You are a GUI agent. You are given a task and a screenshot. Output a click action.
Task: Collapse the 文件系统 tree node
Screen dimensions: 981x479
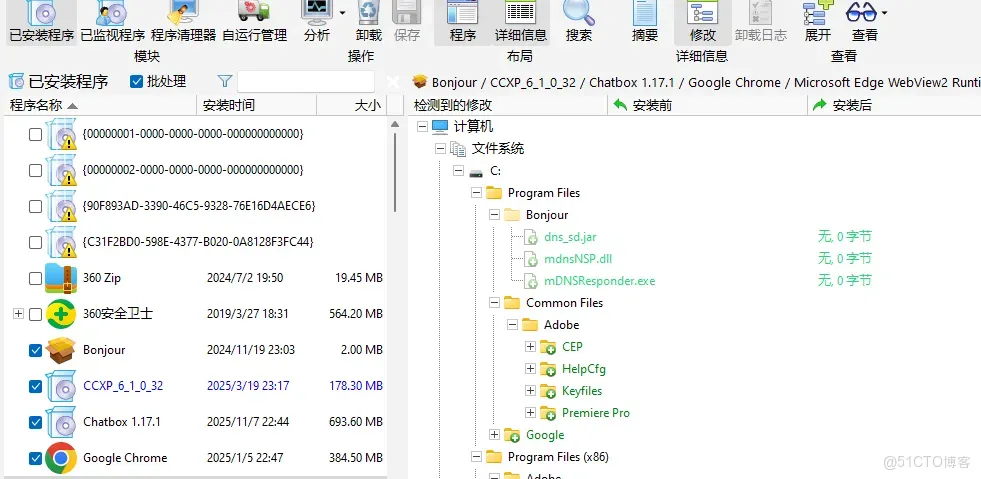(440, 149)
